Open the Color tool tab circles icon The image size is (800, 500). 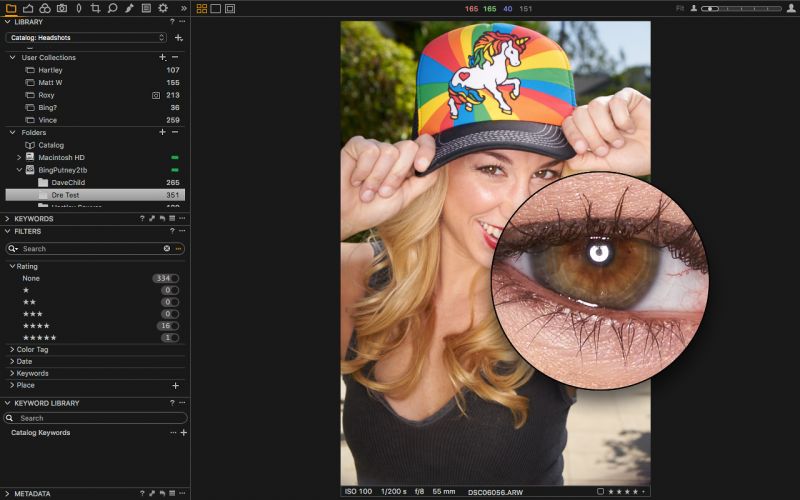[x=45, y=8]
